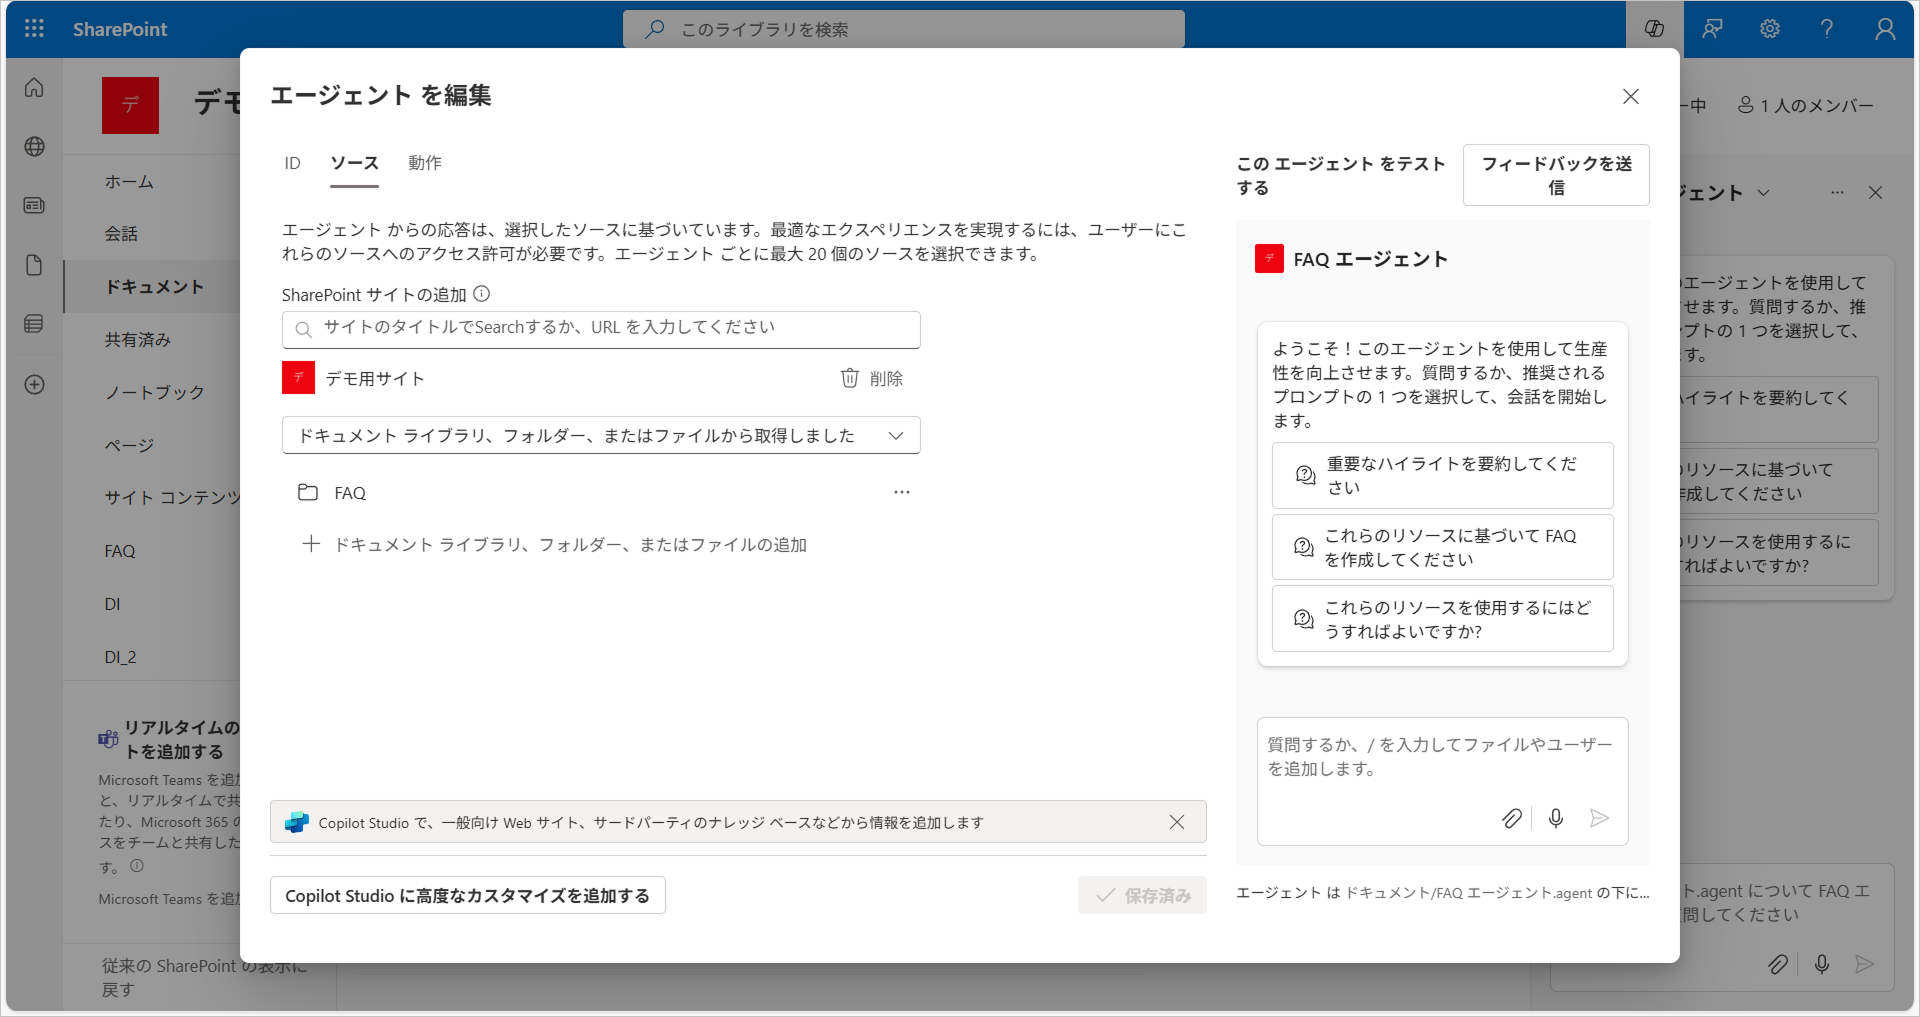Click Copilot Studio に高度なカスタマイズを追加する button
Image resolution: width=1920 pixels, height=1017 pixels.
point(468,895)
